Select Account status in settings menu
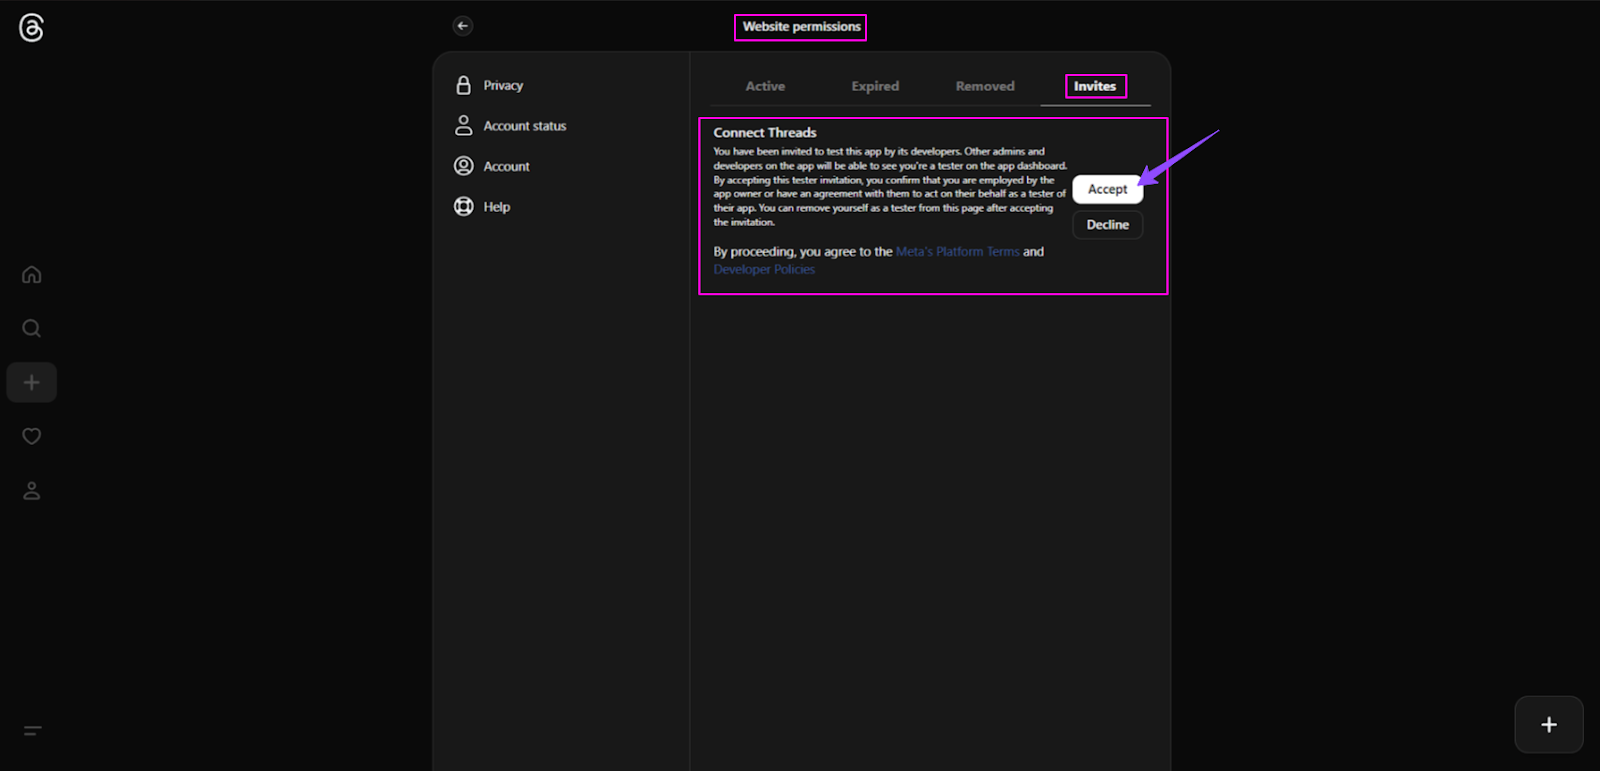The image size is (1600, 771). coord(524,126)
